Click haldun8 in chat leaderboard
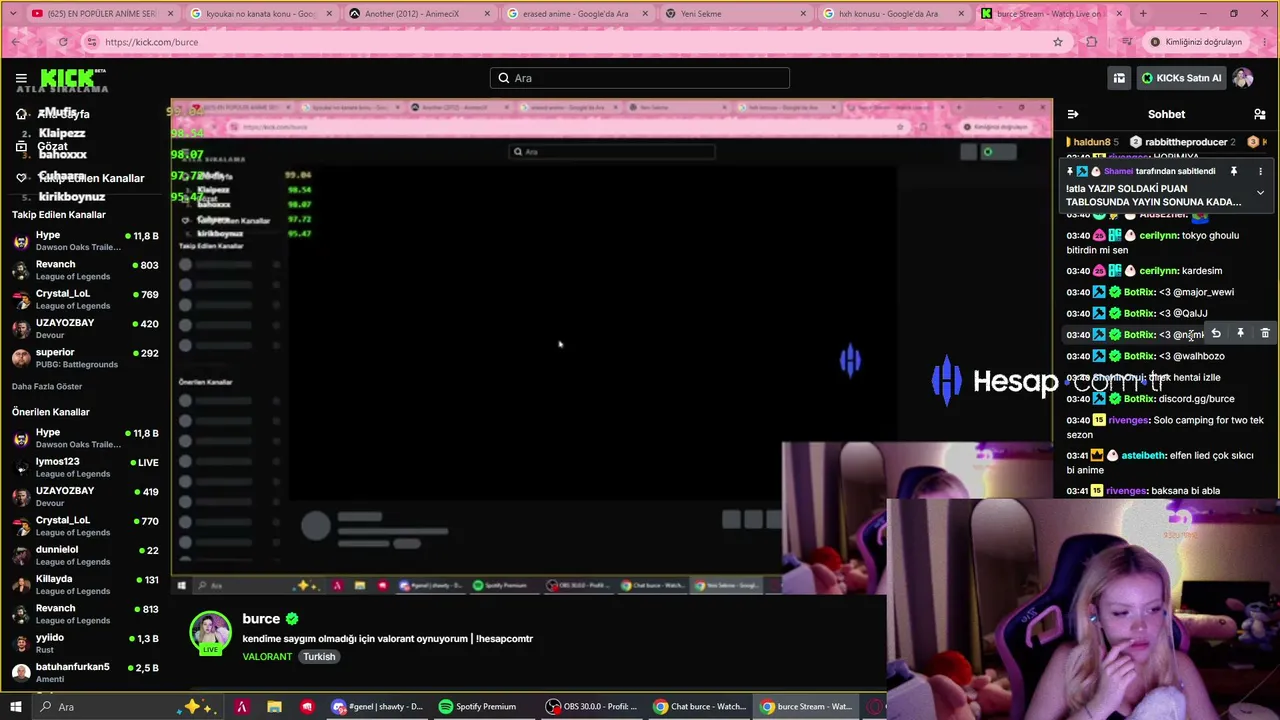Viewport: 1280px width, 720px height. (1093, 142)
